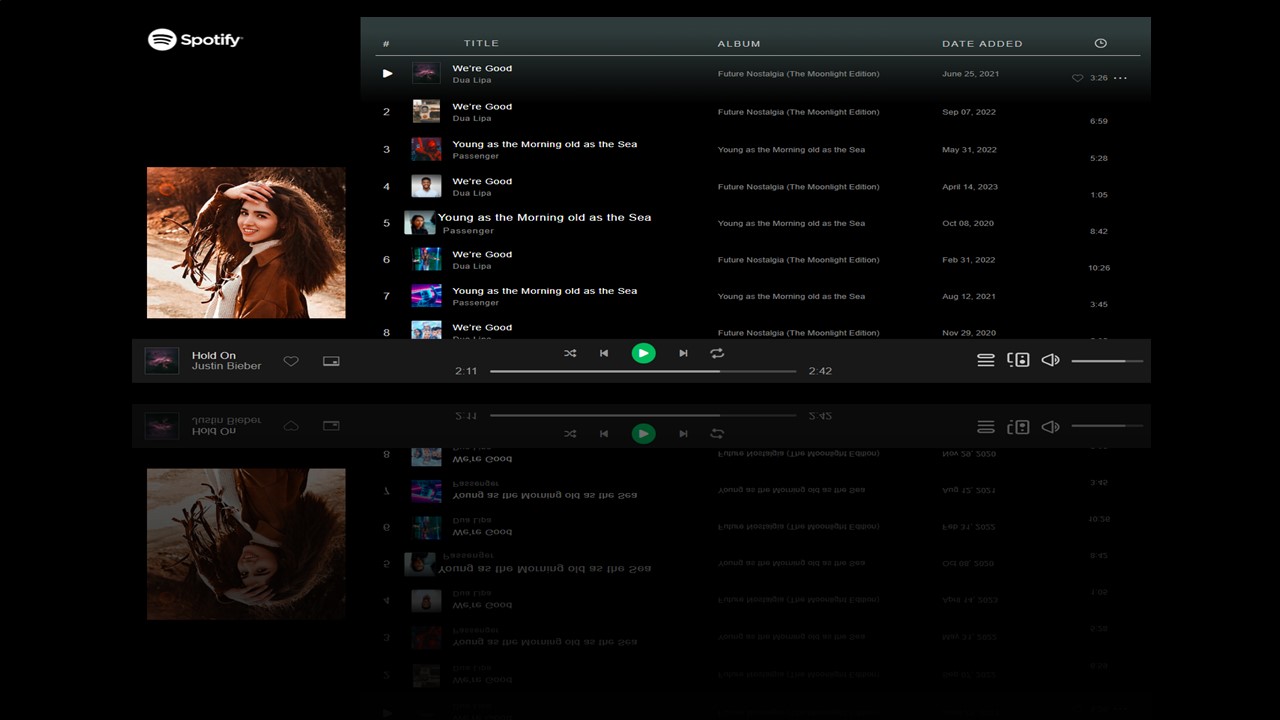Toggle repeat mode
The width and height of the screenshot is (1280, 720).
pyautogui.click(x=717, y=353)
